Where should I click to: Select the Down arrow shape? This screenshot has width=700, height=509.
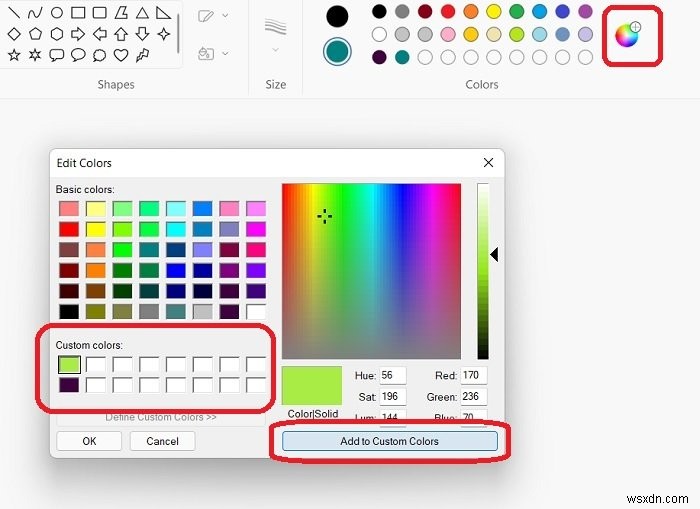pos(142,34)
